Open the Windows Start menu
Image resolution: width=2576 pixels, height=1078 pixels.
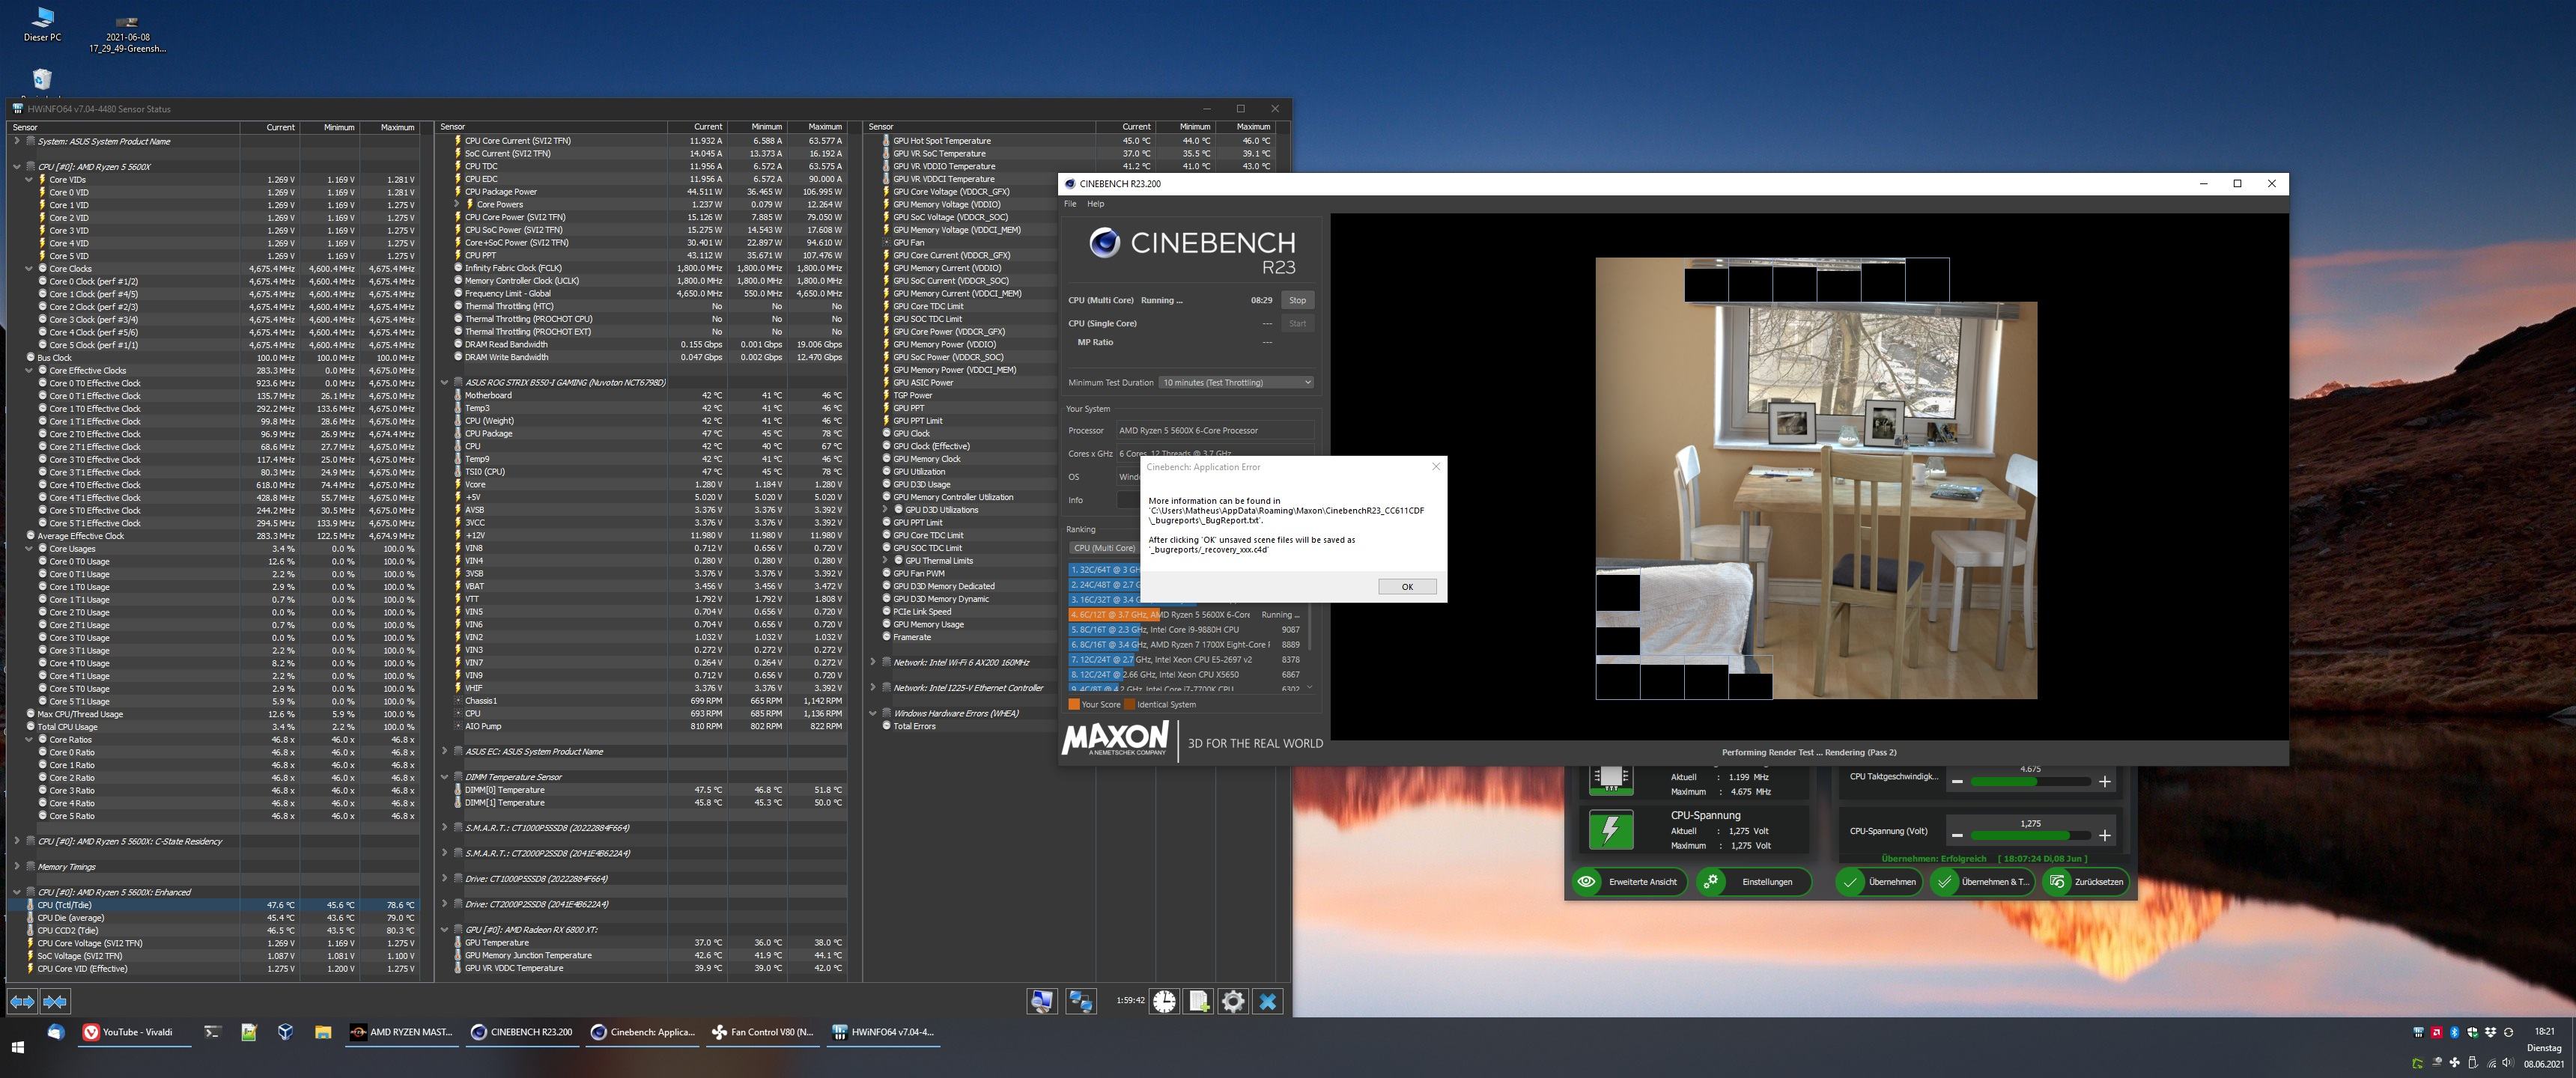17,1047
